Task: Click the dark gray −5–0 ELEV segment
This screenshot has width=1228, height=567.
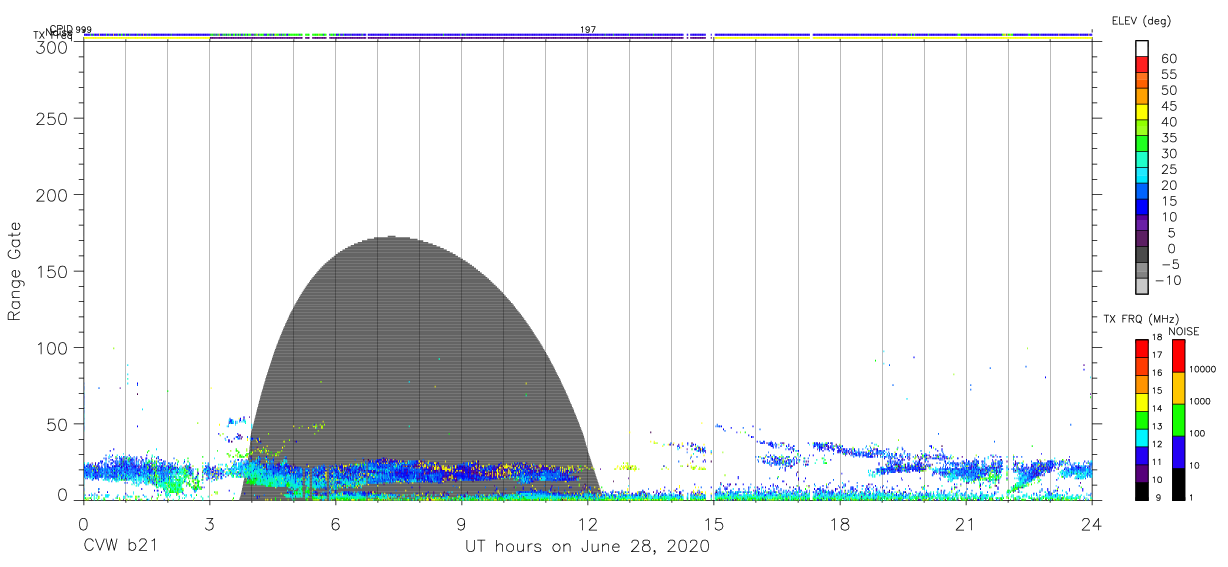Action: (x=1143, y=256)
